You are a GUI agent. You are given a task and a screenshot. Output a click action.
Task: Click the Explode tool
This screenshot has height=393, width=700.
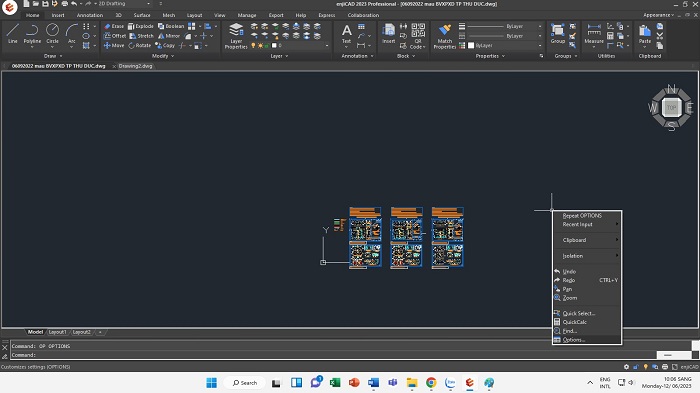(x=141, y=26)
